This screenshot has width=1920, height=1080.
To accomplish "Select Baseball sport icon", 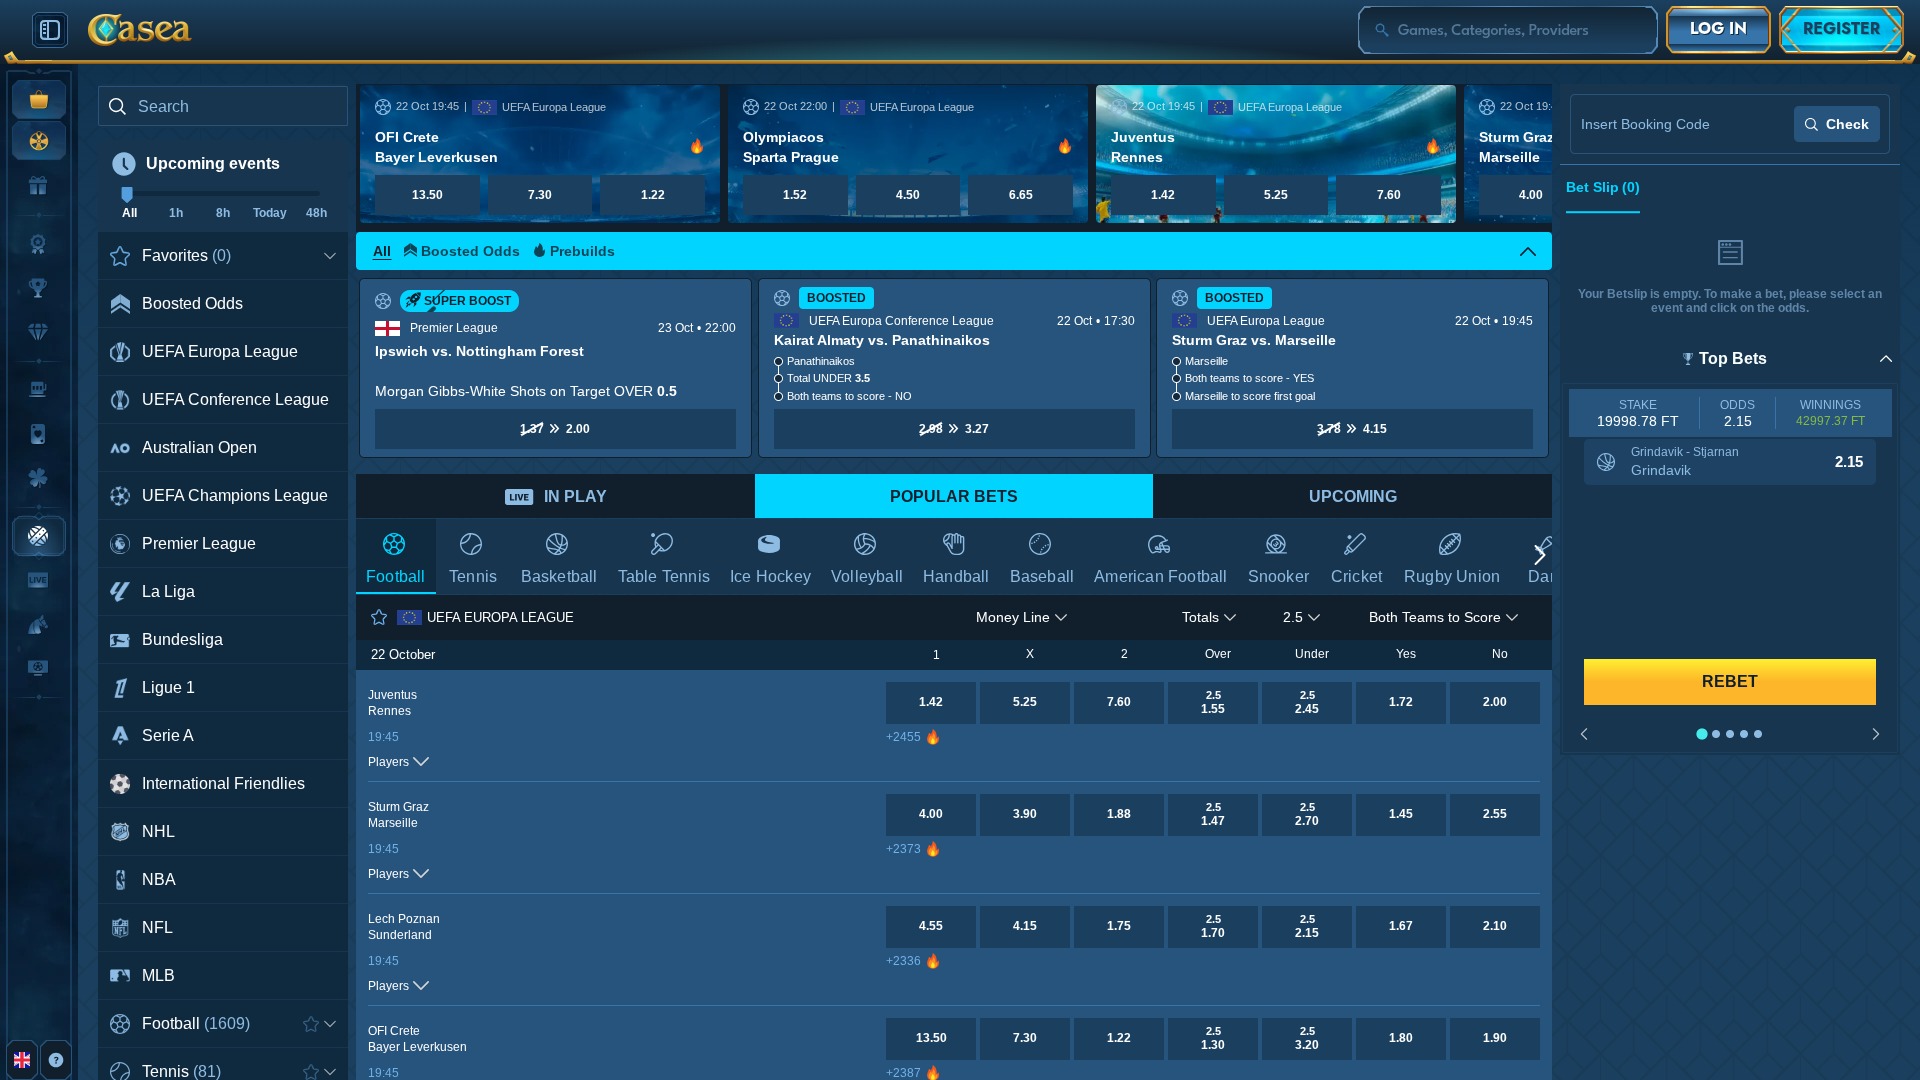I will tap(1041, 558).
